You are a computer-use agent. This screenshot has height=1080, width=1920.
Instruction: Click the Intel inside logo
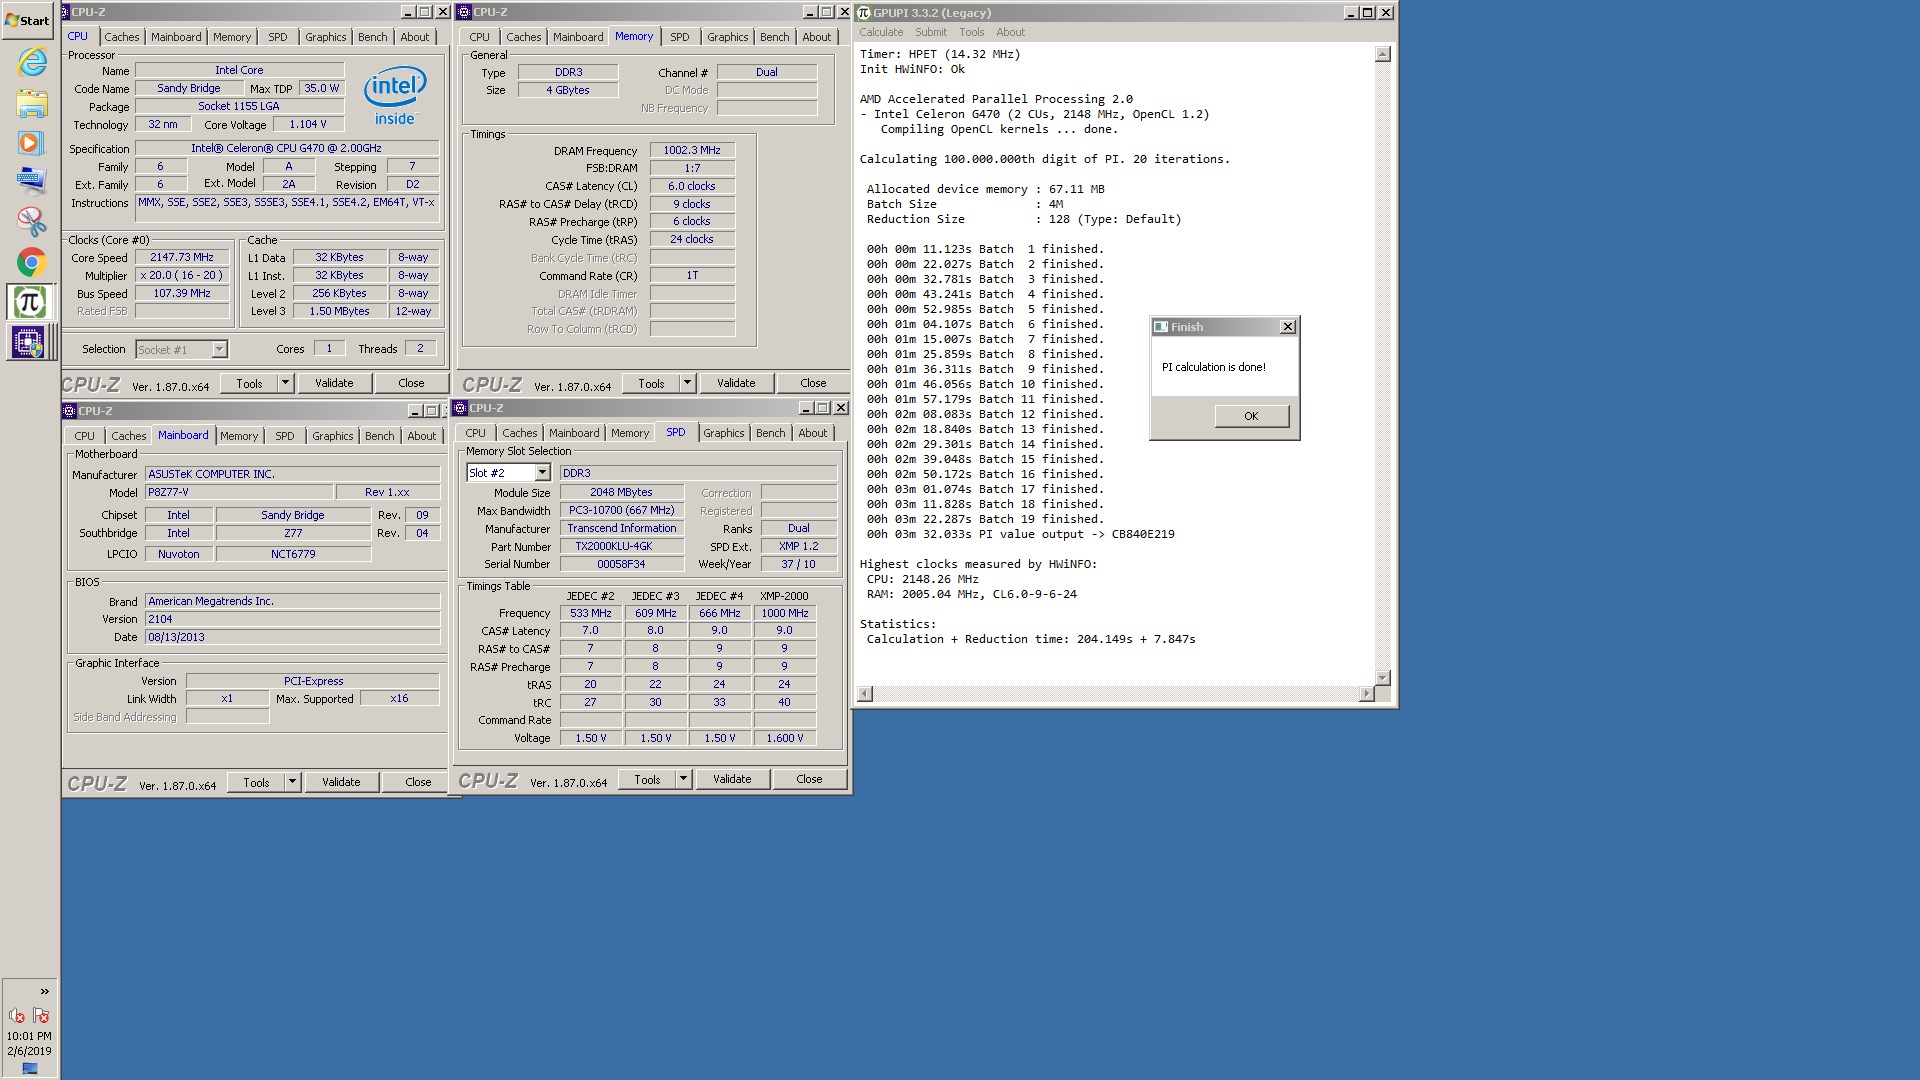click(x=395, y=95)
